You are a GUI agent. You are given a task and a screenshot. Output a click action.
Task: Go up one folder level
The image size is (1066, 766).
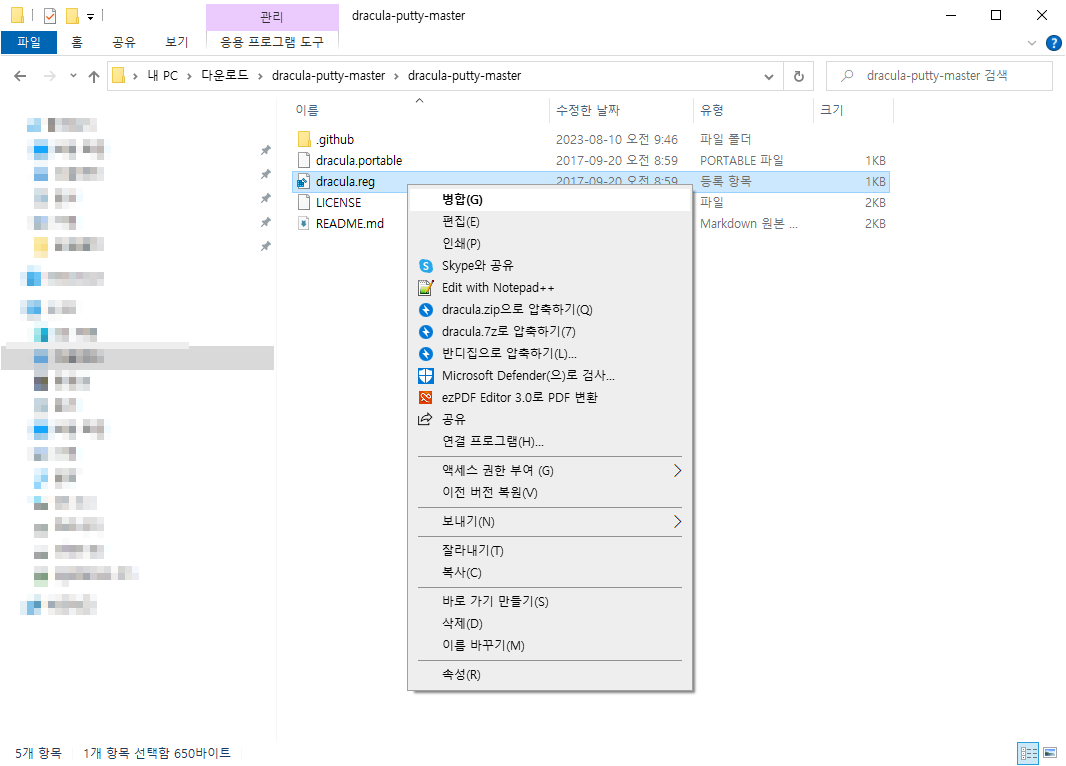point(94,76)
